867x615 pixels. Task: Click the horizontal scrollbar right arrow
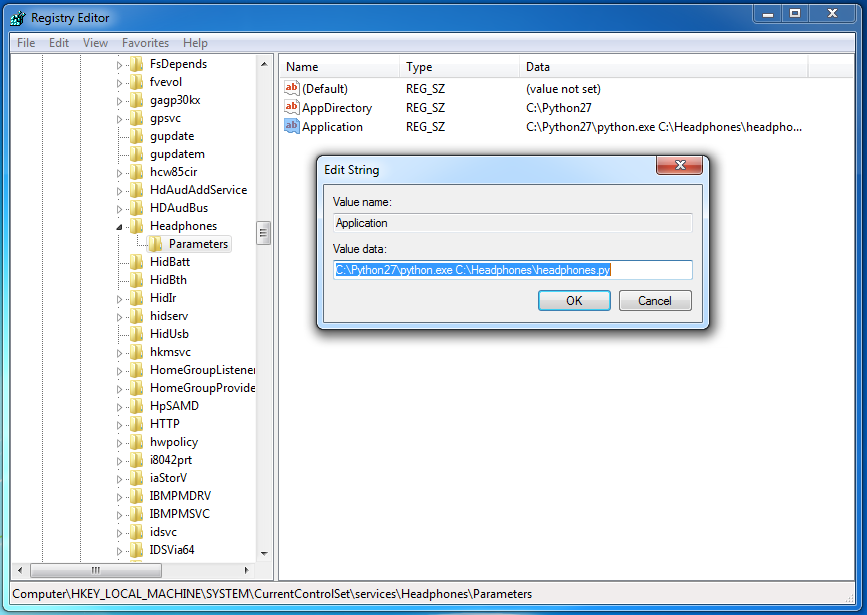pos(247,570)
